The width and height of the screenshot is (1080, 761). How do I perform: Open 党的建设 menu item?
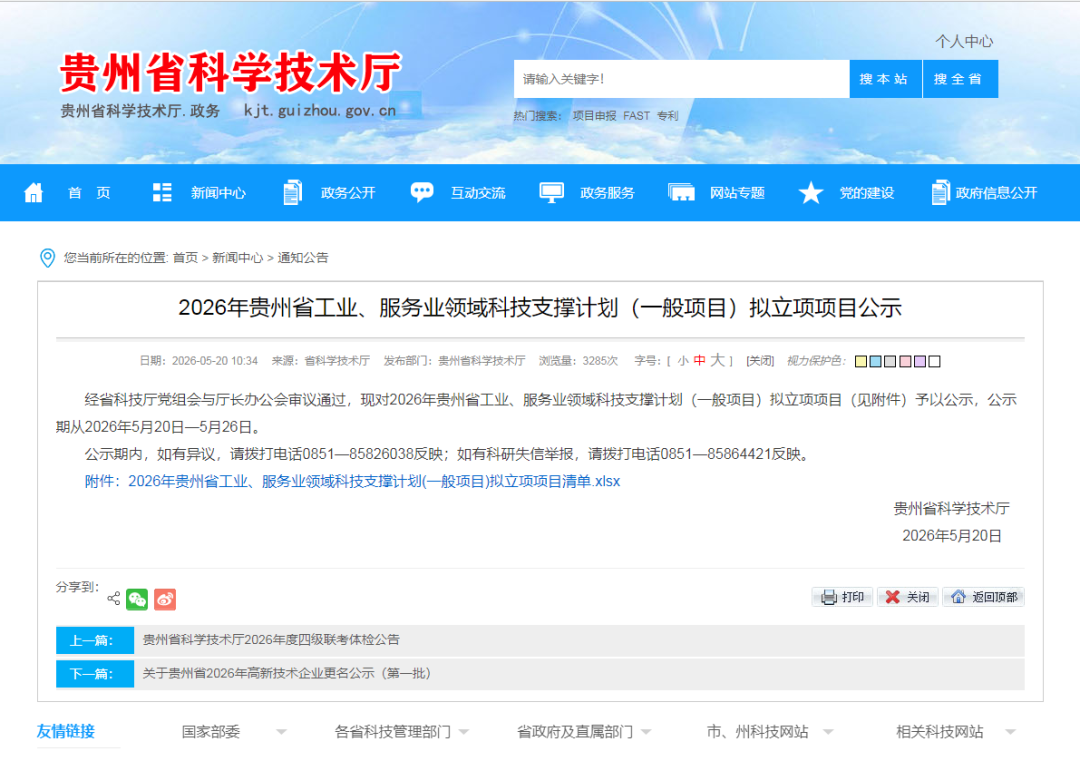866,193
